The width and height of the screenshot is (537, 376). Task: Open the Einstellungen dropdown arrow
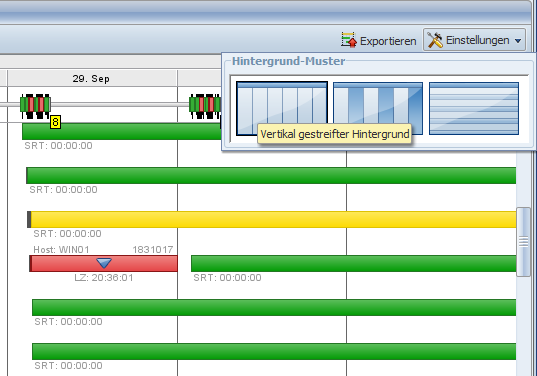(x=518, y=41)
